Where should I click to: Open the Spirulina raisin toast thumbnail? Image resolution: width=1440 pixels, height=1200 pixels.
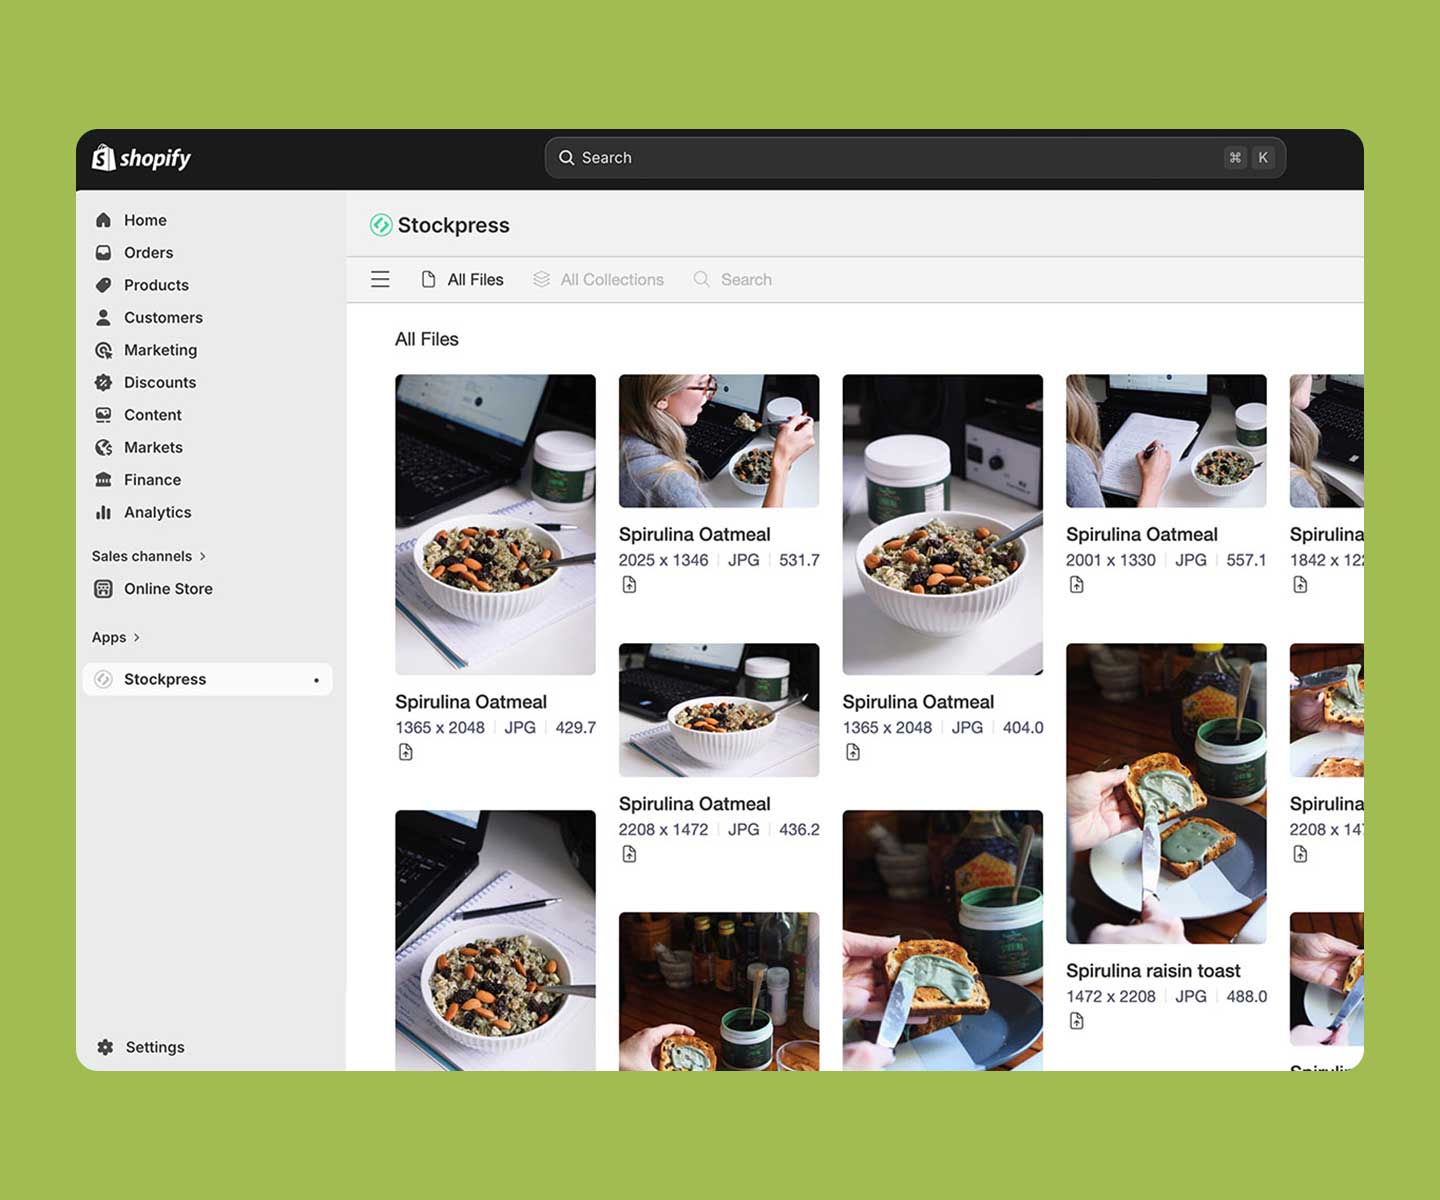pos(1166,794)
